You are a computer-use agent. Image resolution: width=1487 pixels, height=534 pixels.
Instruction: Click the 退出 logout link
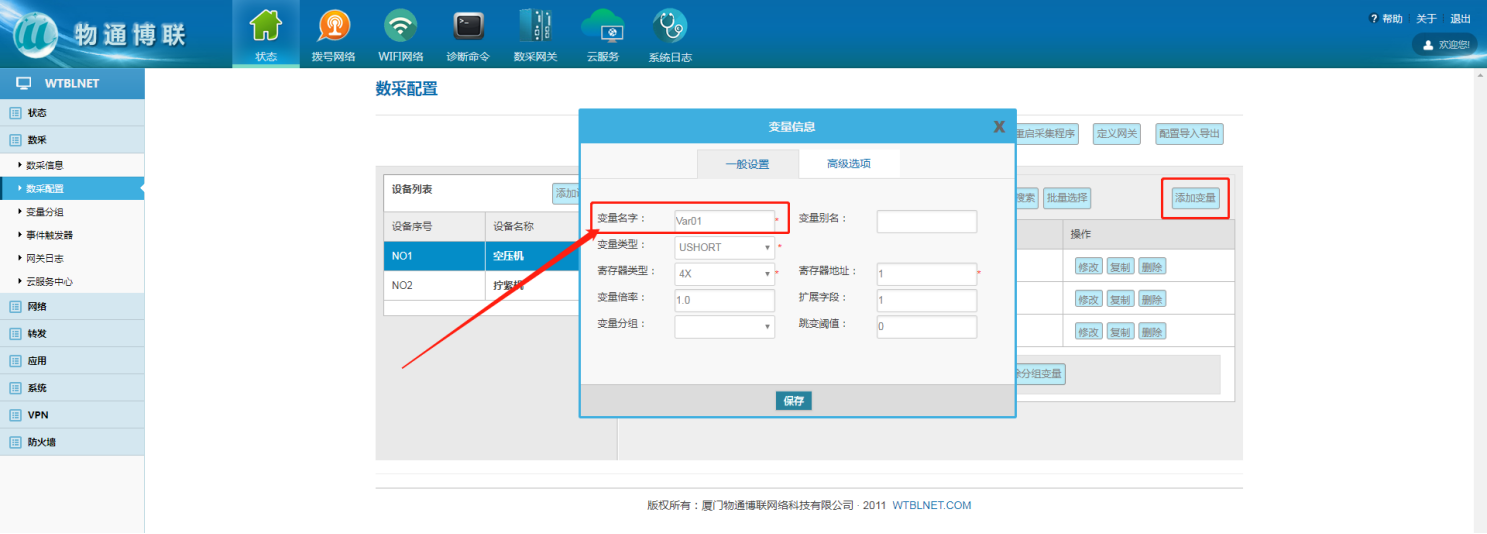click(1460, 19)
